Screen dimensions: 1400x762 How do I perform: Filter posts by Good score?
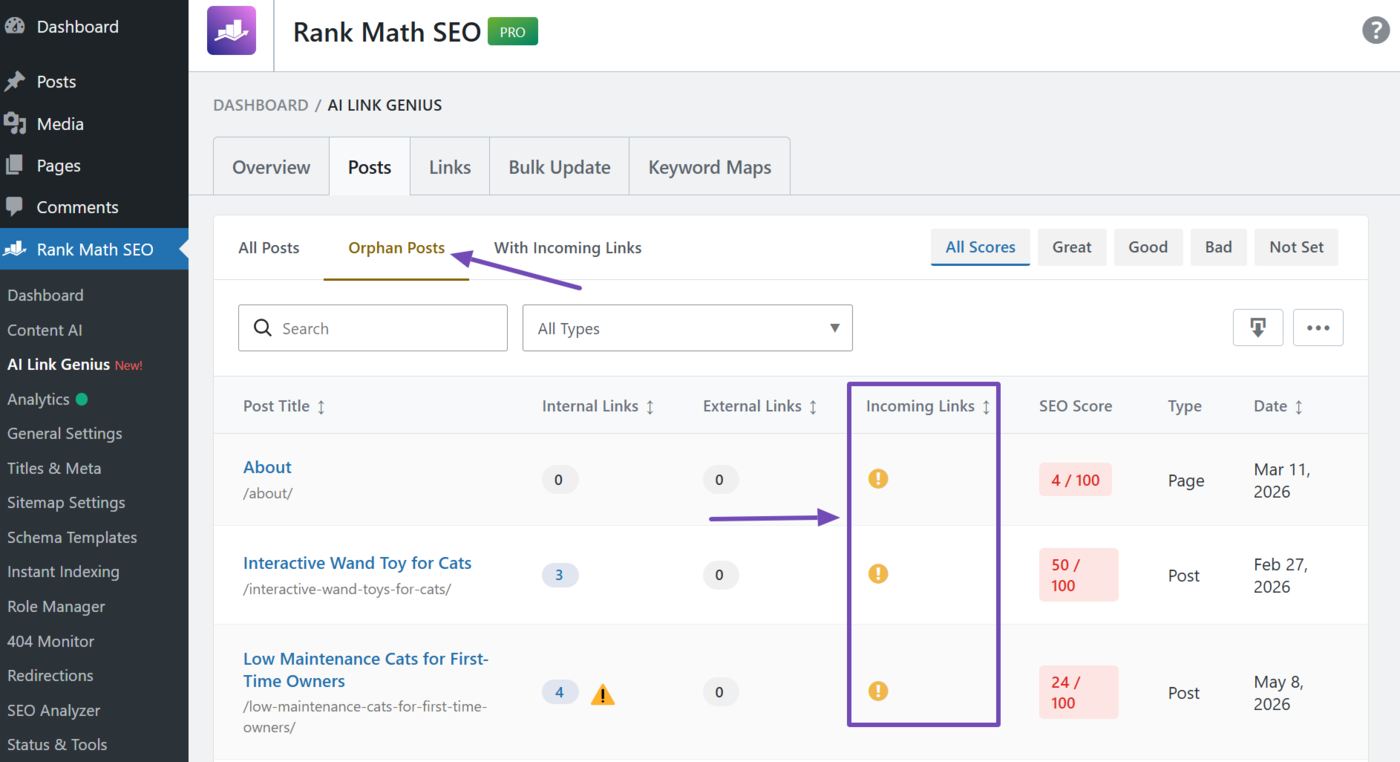tap(1148, 247)
